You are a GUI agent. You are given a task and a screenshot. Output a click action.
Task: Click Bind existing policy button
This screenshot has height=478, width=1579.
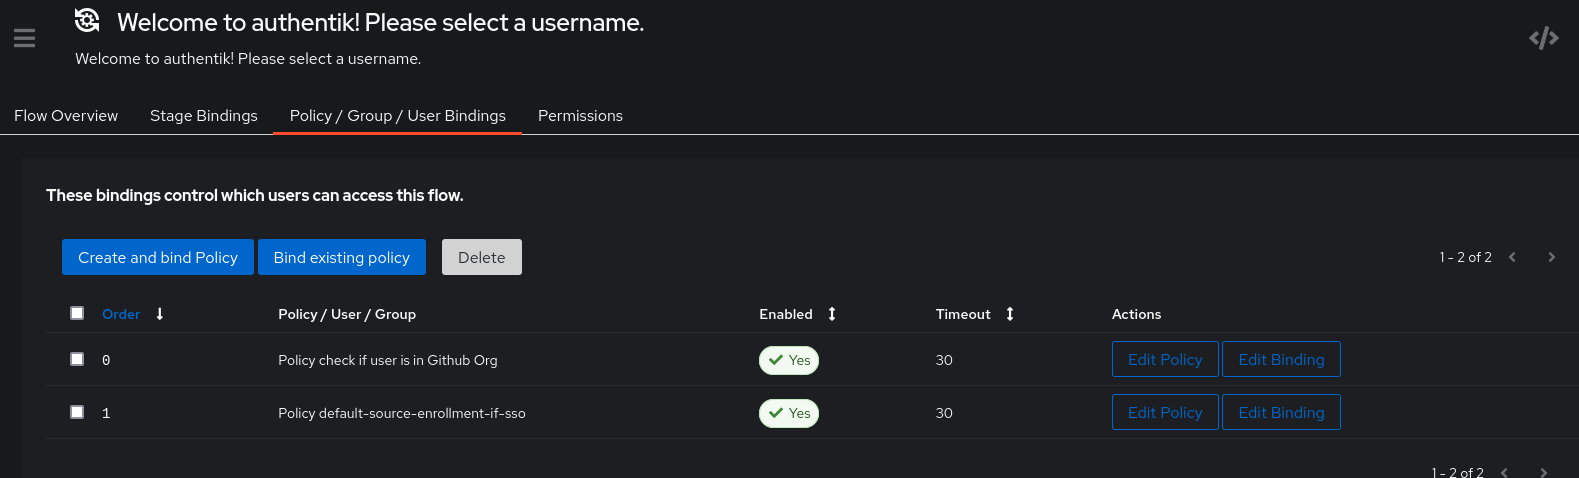(x=342, y=257)
